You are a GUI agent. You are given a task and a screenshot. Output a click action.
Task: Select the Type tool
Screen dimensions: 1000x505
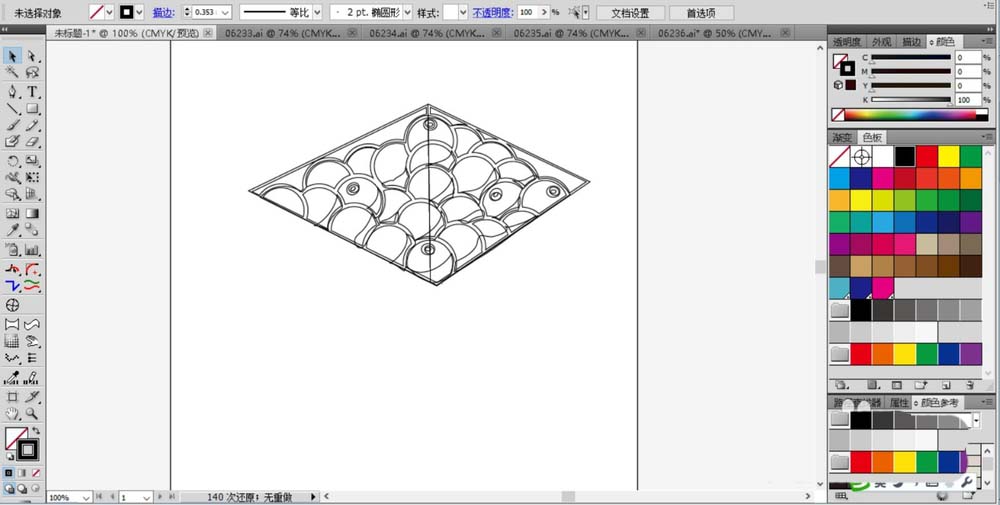click(33, 91)
